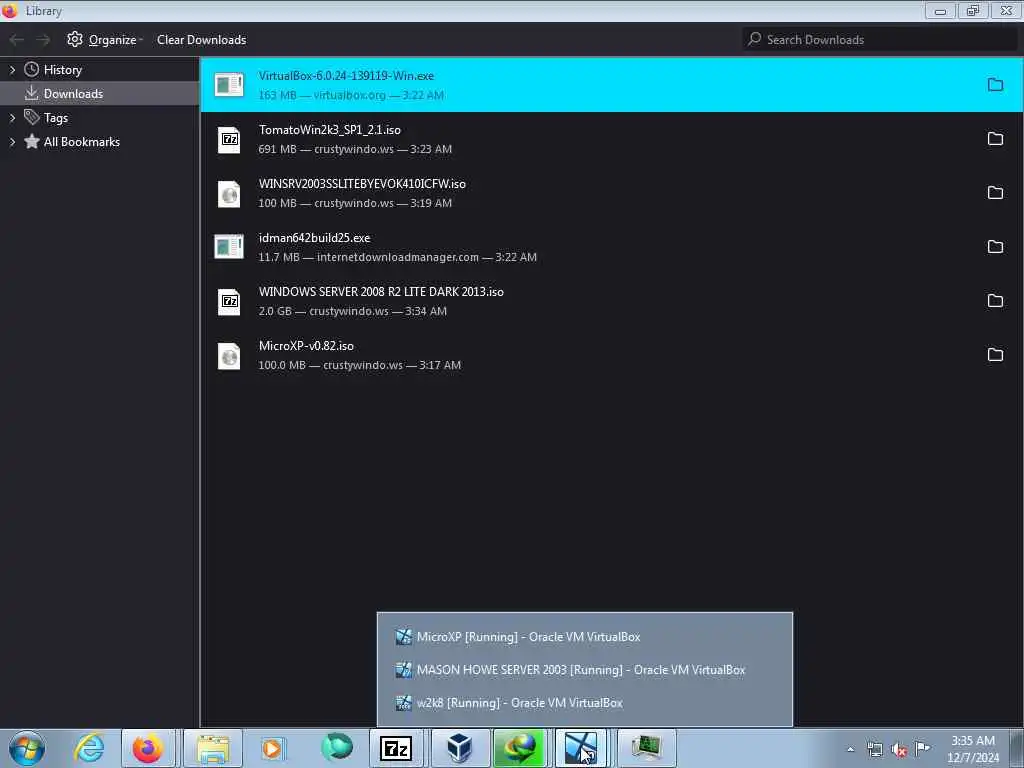The height and width of the screenshot is (768, 1024).
Task: Open the Windows Start menu
Action: [x=27, y=748]
